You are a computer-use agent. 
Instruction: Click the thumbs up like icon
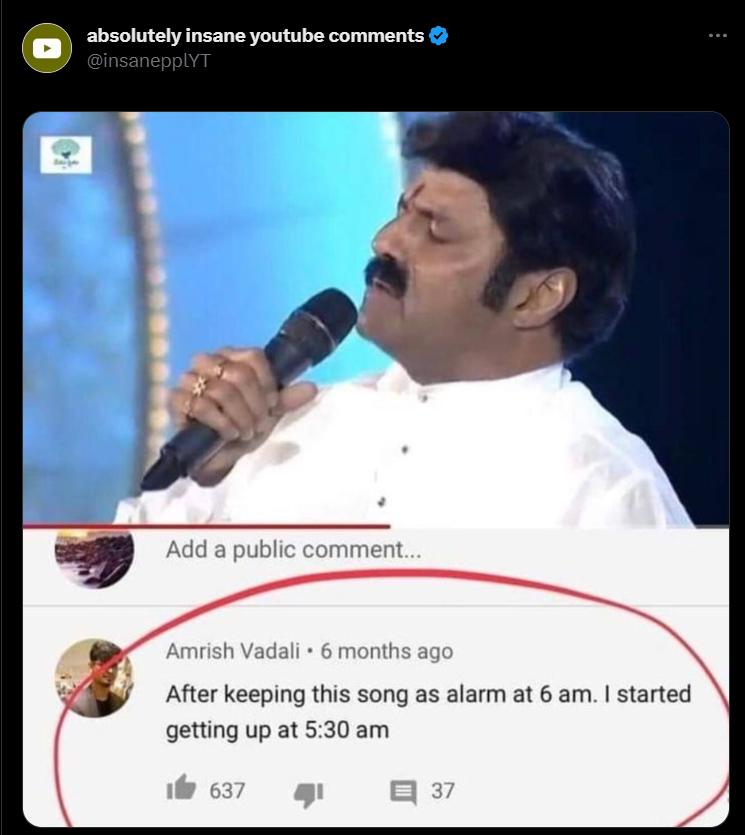point(181,788)
